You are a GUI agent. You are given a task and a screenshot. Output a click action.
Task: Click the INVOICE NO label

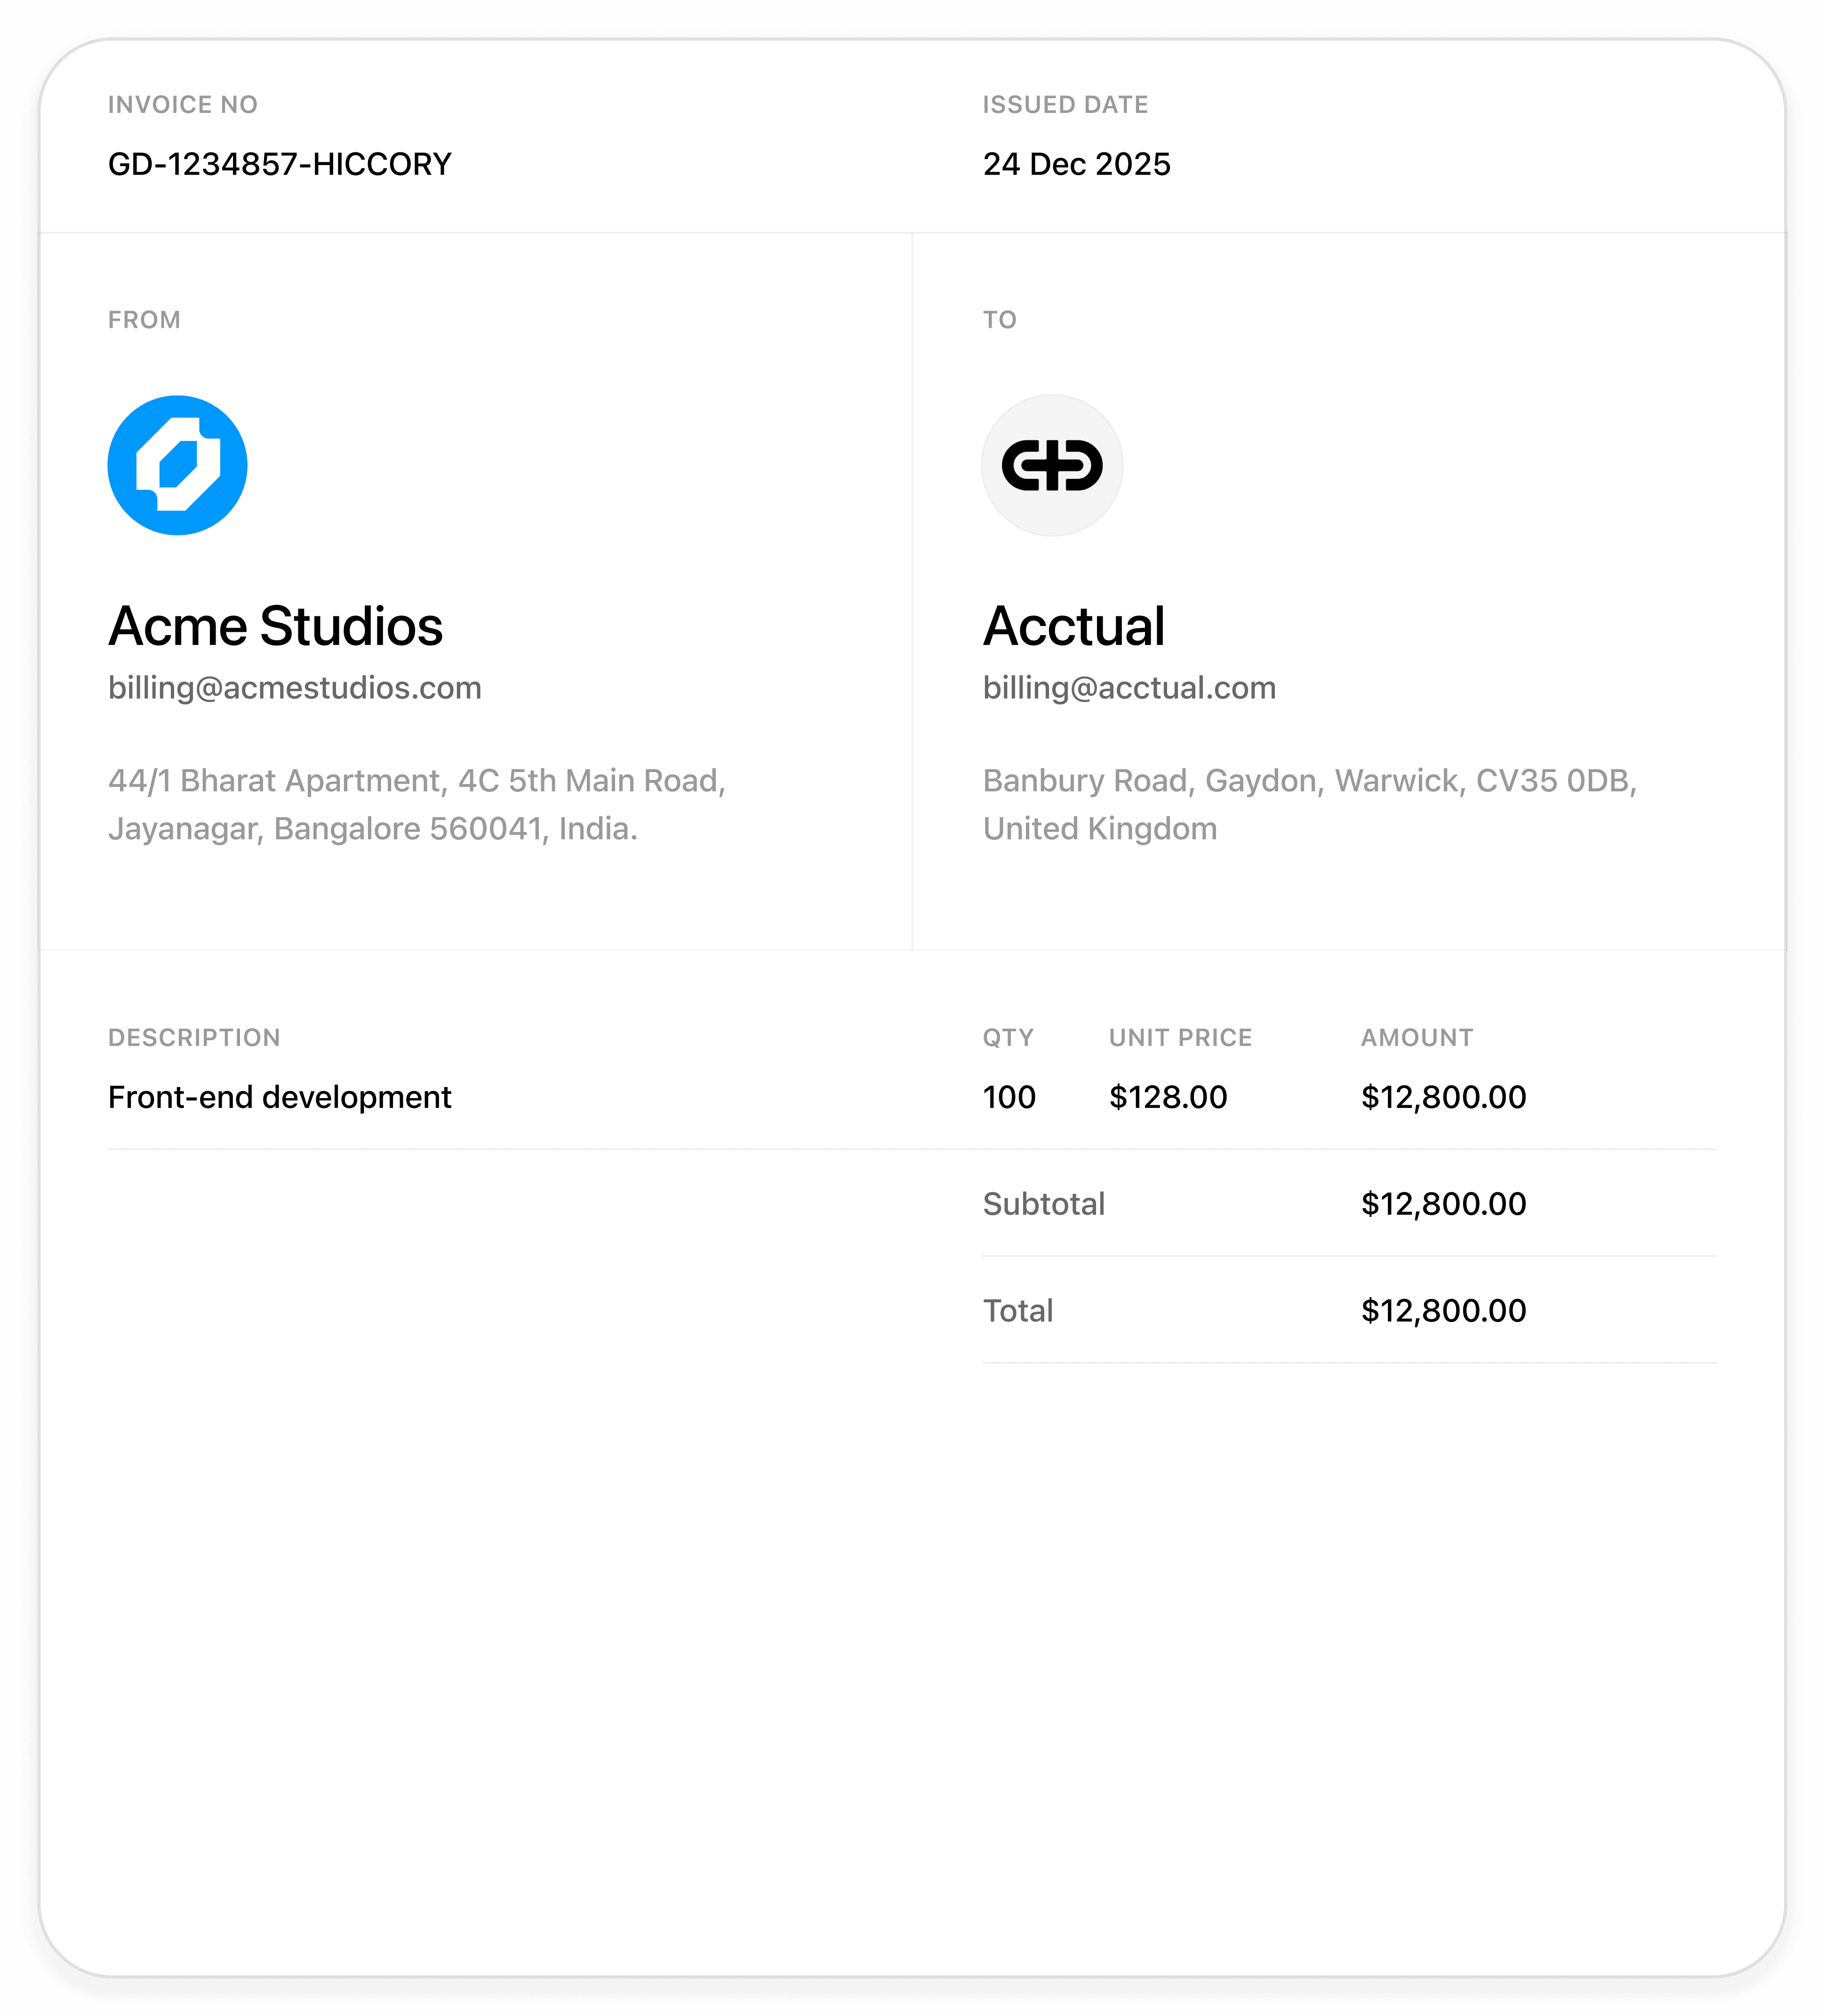click(x=182, y=105)
